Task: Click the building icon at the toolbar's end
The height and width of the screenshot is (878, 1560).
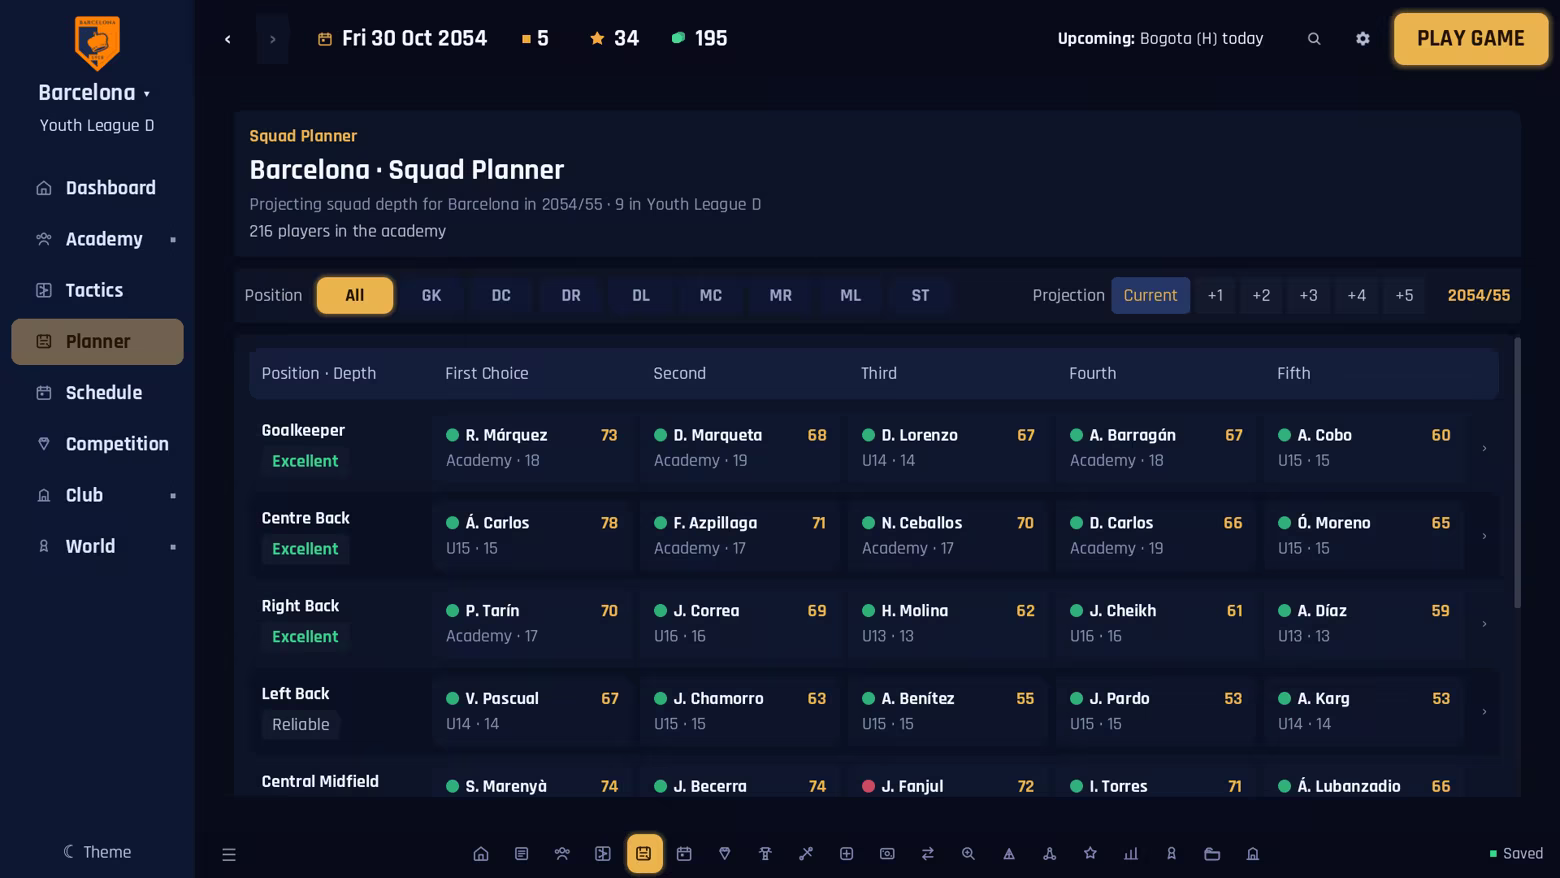Action: point(1253,854)
